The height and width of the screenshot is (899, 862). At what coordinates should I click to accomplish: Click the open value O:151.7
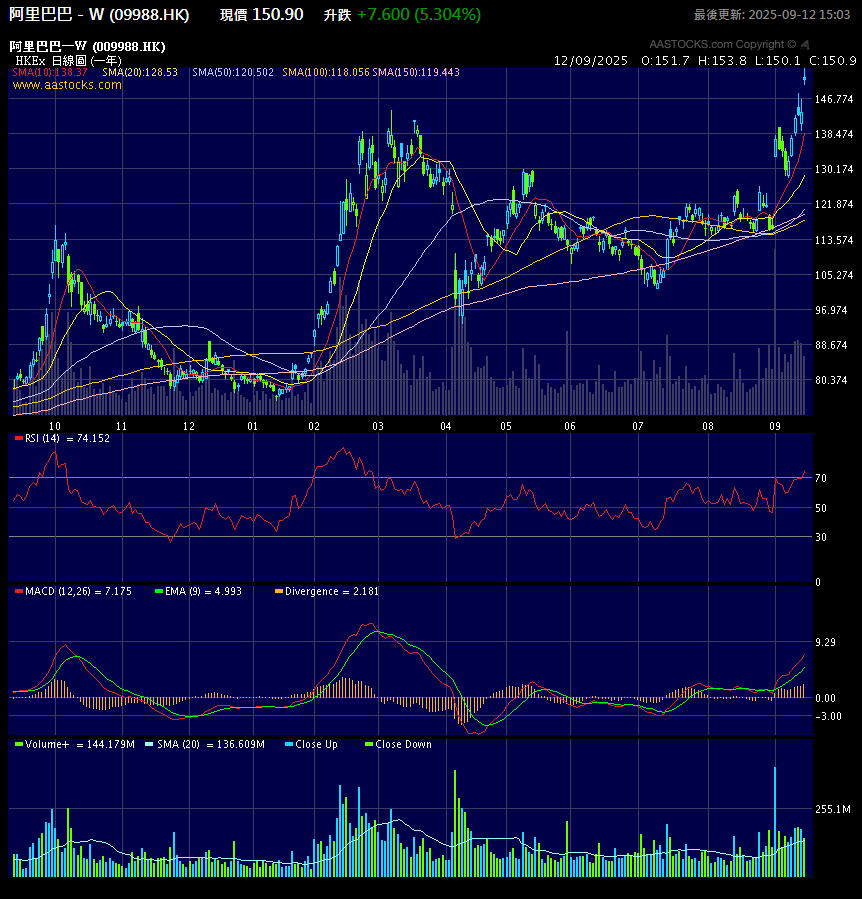tap(665, 60)
